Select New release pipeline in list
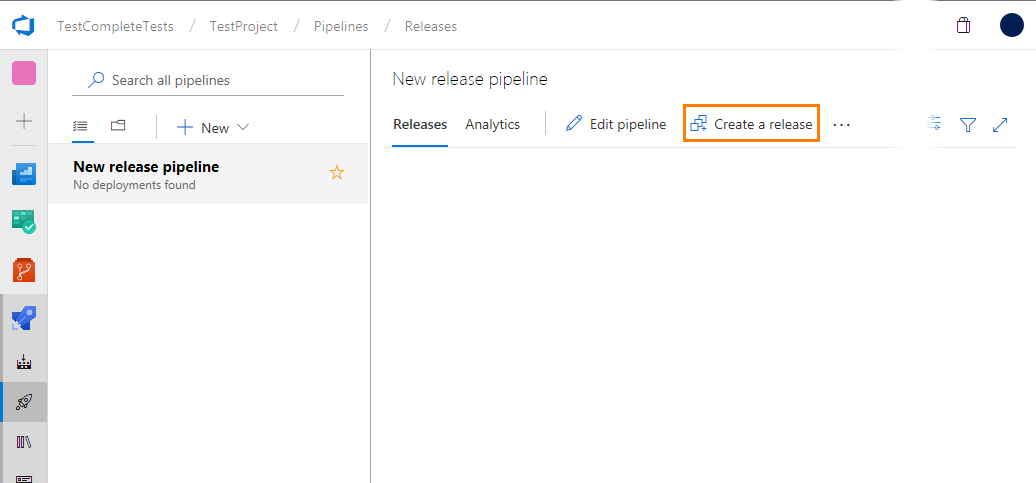Viewport: 1036px width, 483px height. tap(208, 174)
